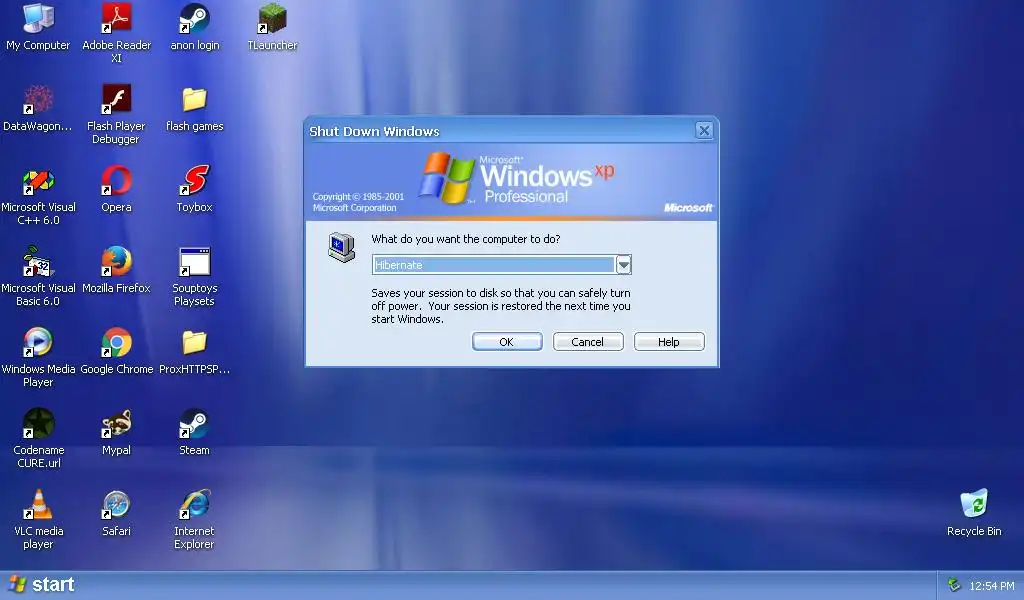
Task: Select the ProxHTTPSP folder icon
Action: click(x=195, y=343)
